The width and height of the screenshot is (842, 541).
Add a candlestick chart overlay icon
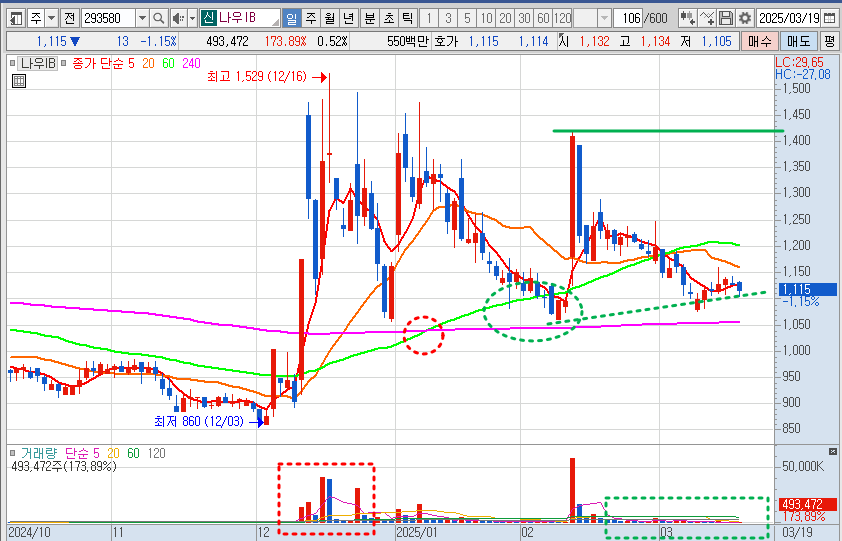(687, 18)
